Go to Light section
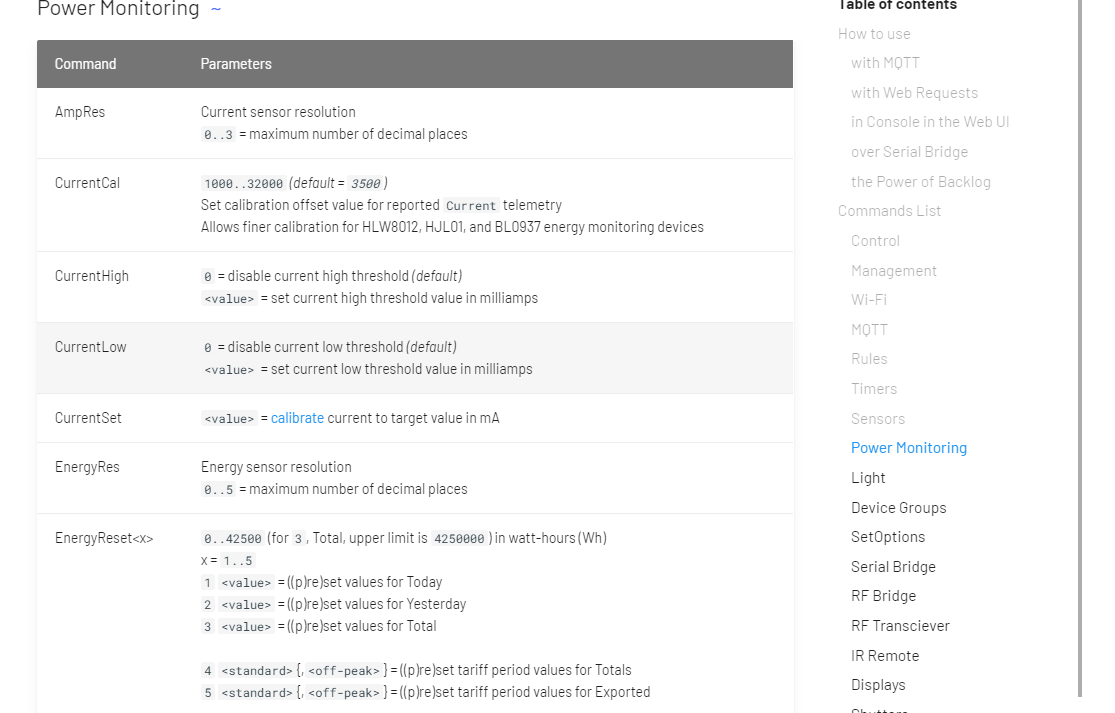 pos(868,478)
